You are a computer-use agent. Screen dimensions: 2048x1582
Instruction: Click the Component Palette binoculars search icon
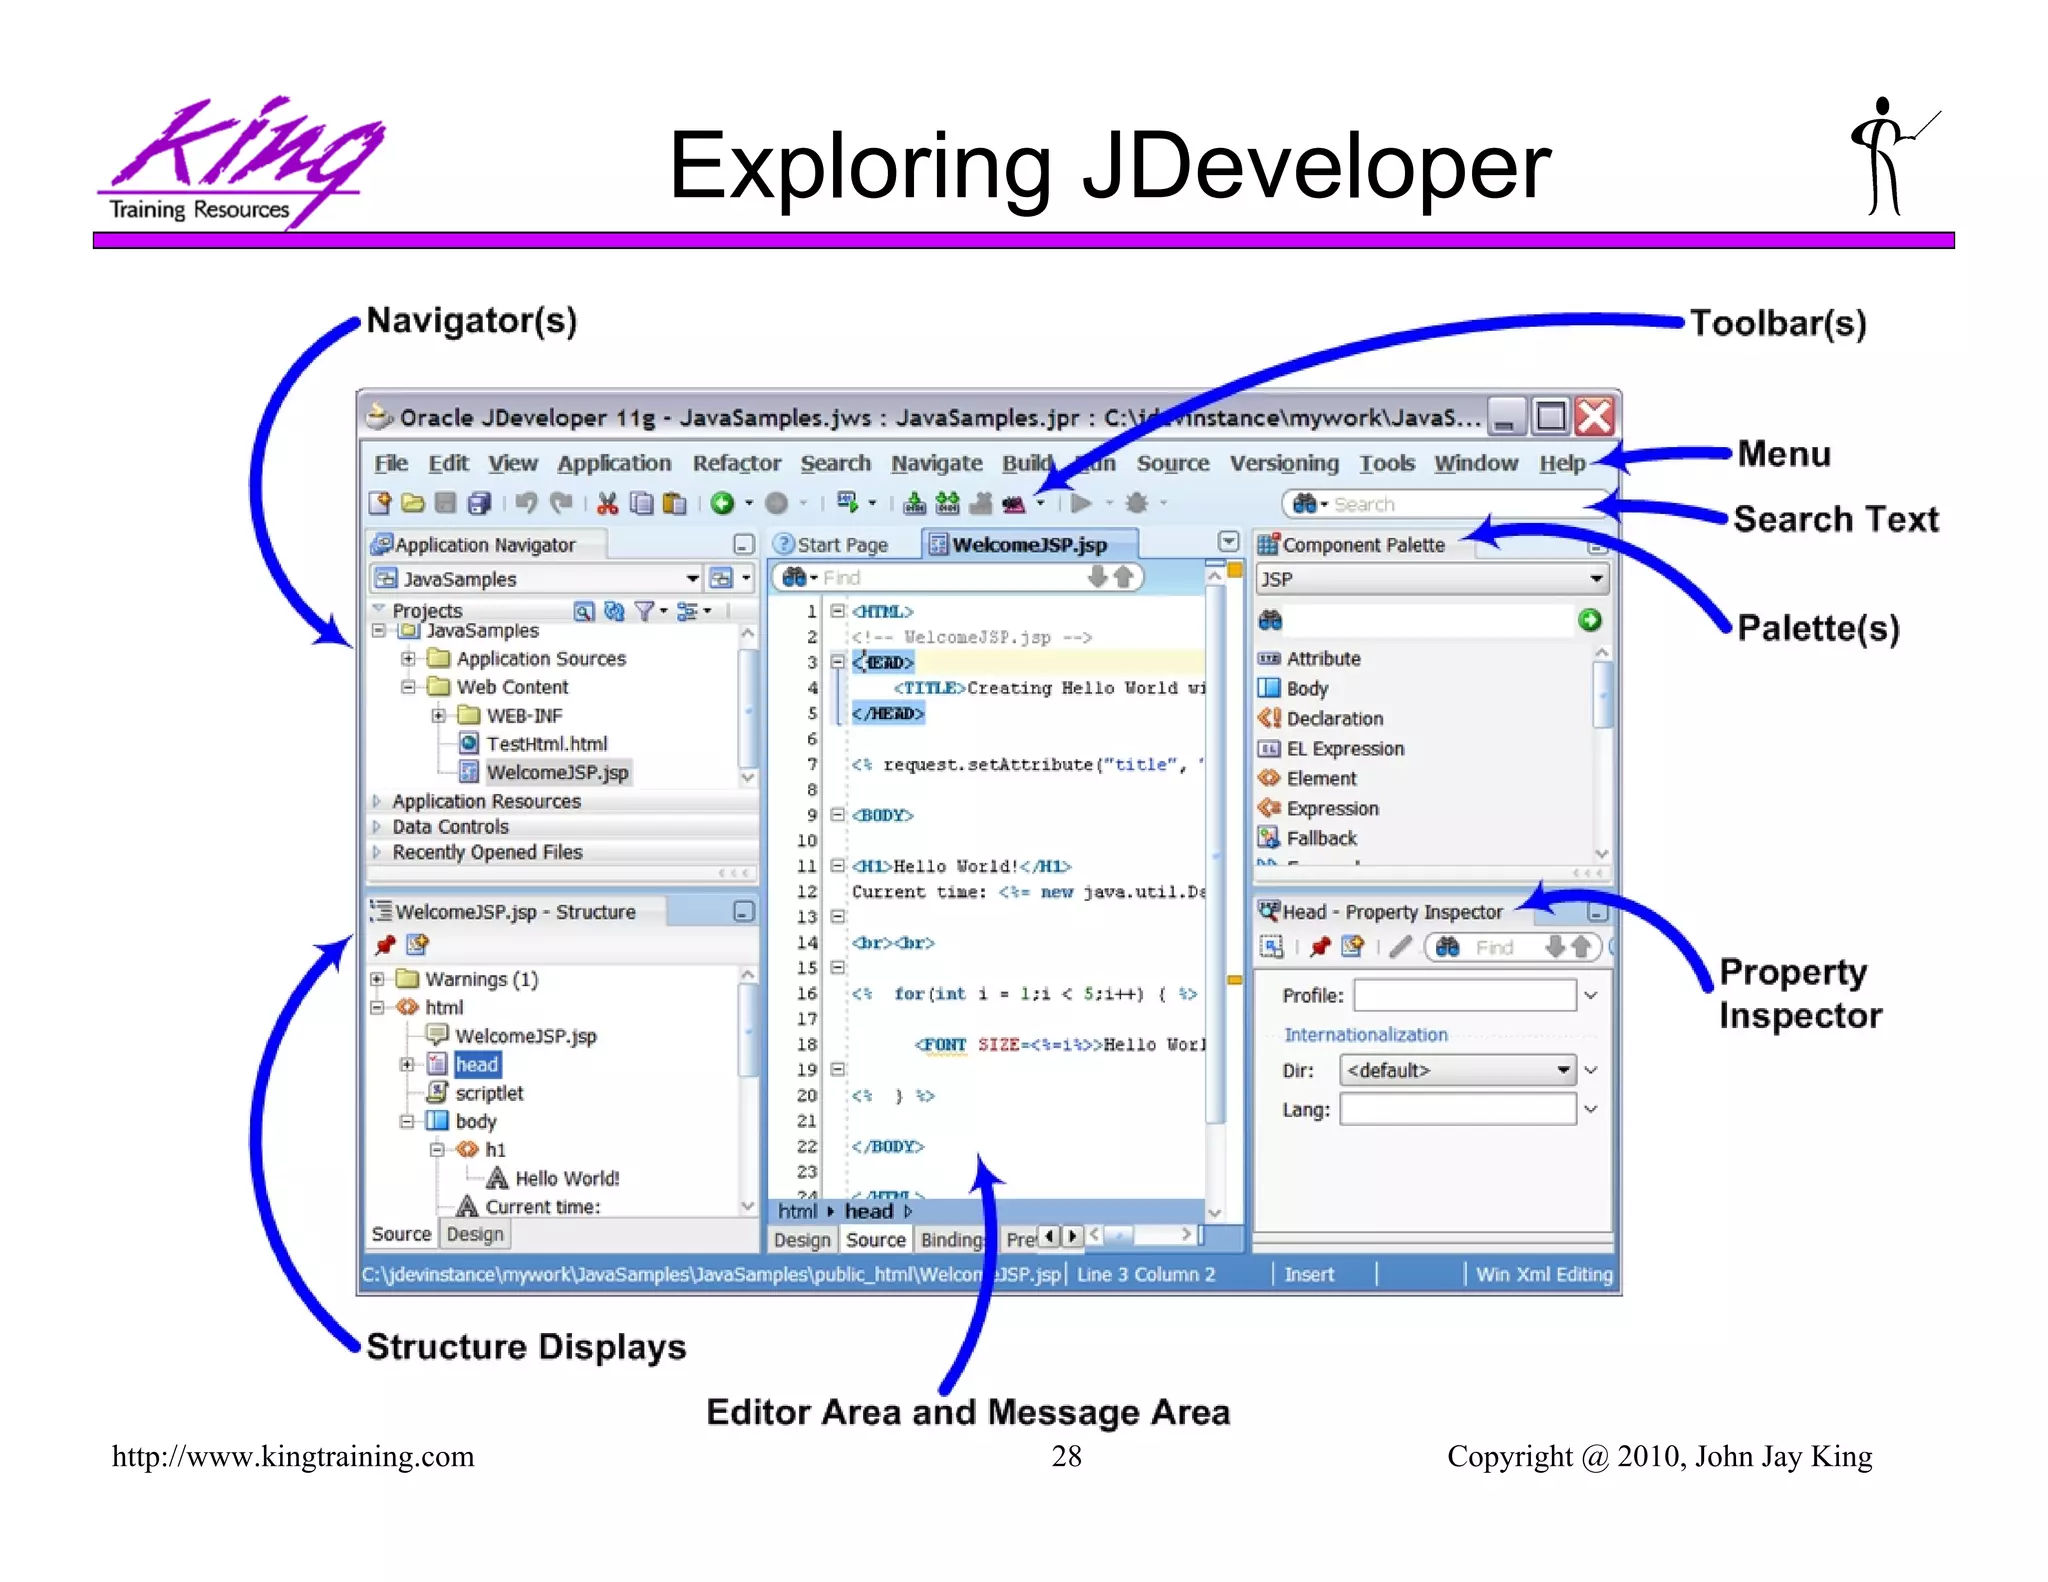1270,621
